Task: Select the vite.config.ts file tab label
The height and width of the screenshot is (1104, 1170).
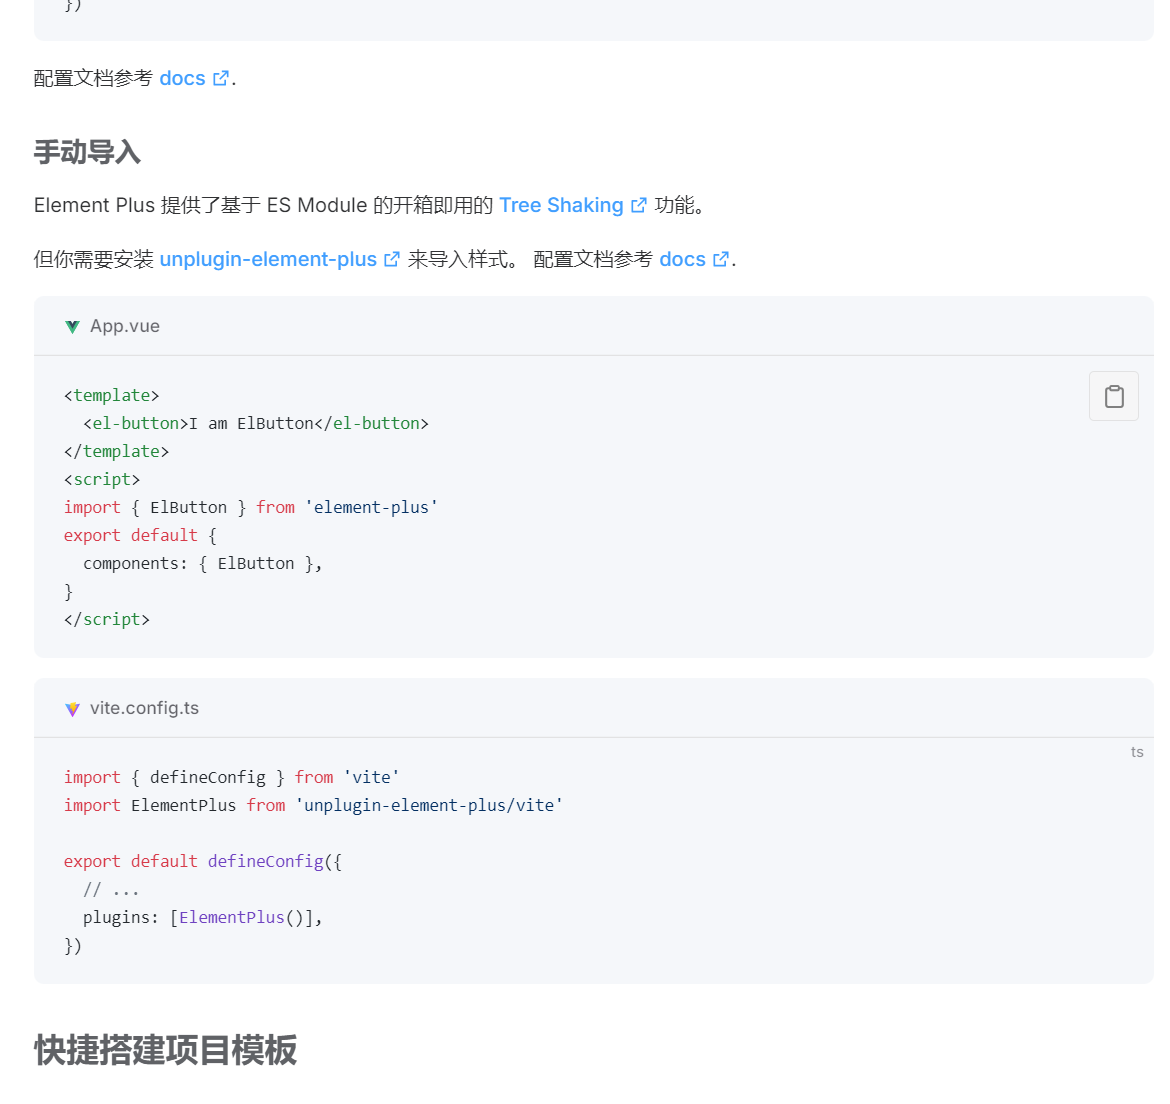Action: pyautogui.click(x=145, y=708)
